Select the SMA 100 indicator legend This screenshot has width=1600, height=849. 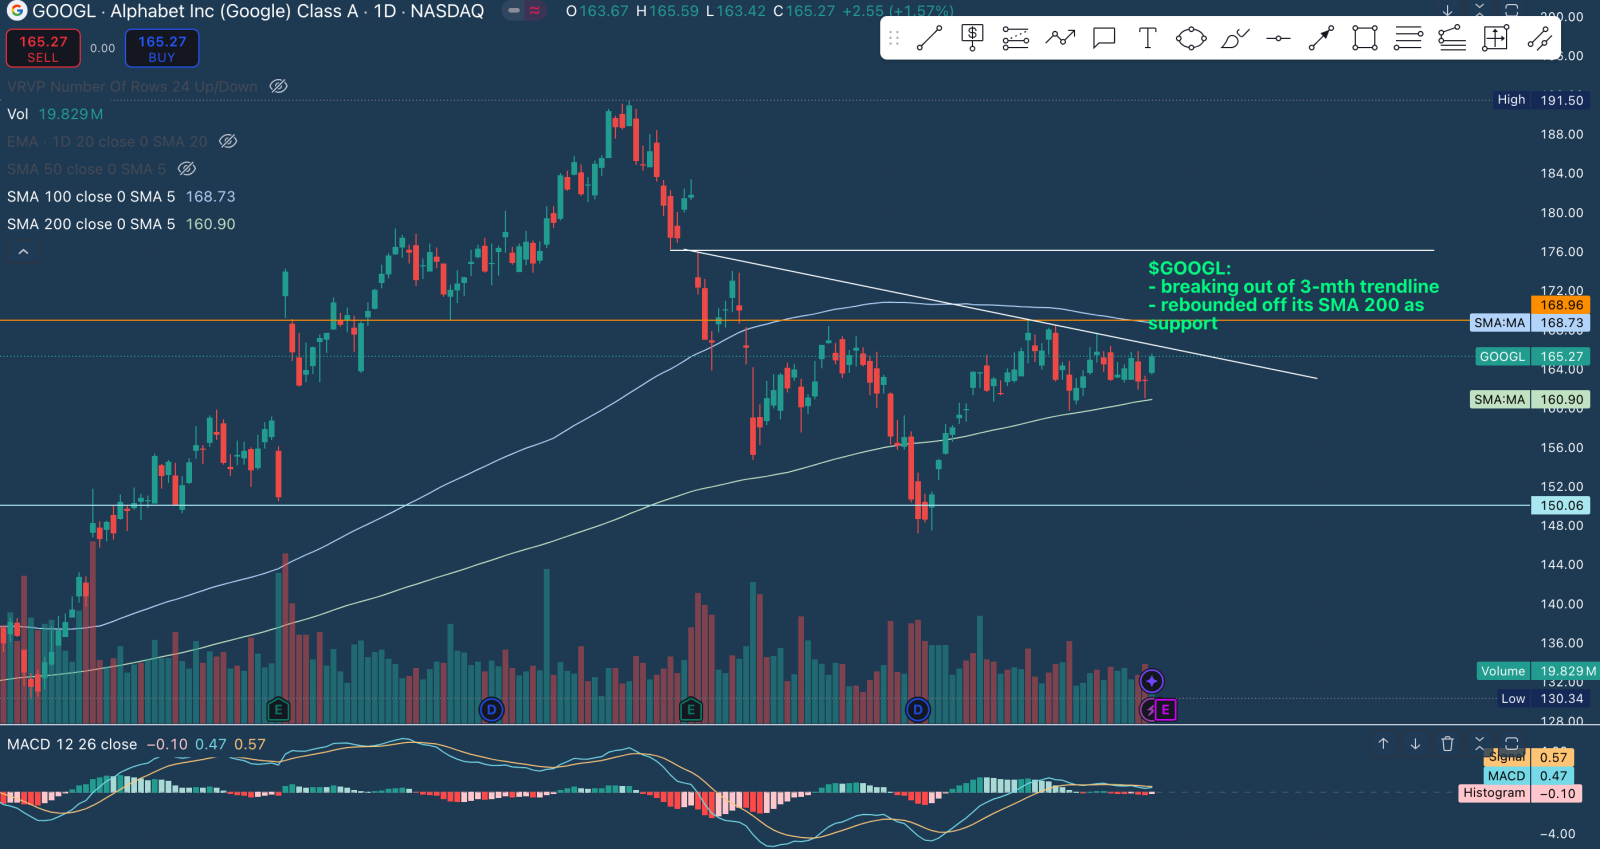click(121, 197)
